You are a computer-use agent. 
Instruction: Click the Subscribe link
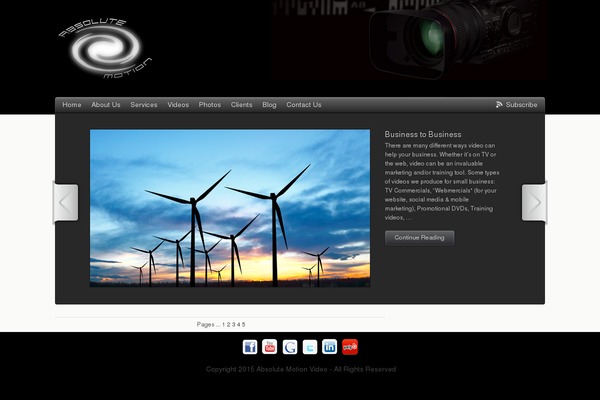coord(521,104)
